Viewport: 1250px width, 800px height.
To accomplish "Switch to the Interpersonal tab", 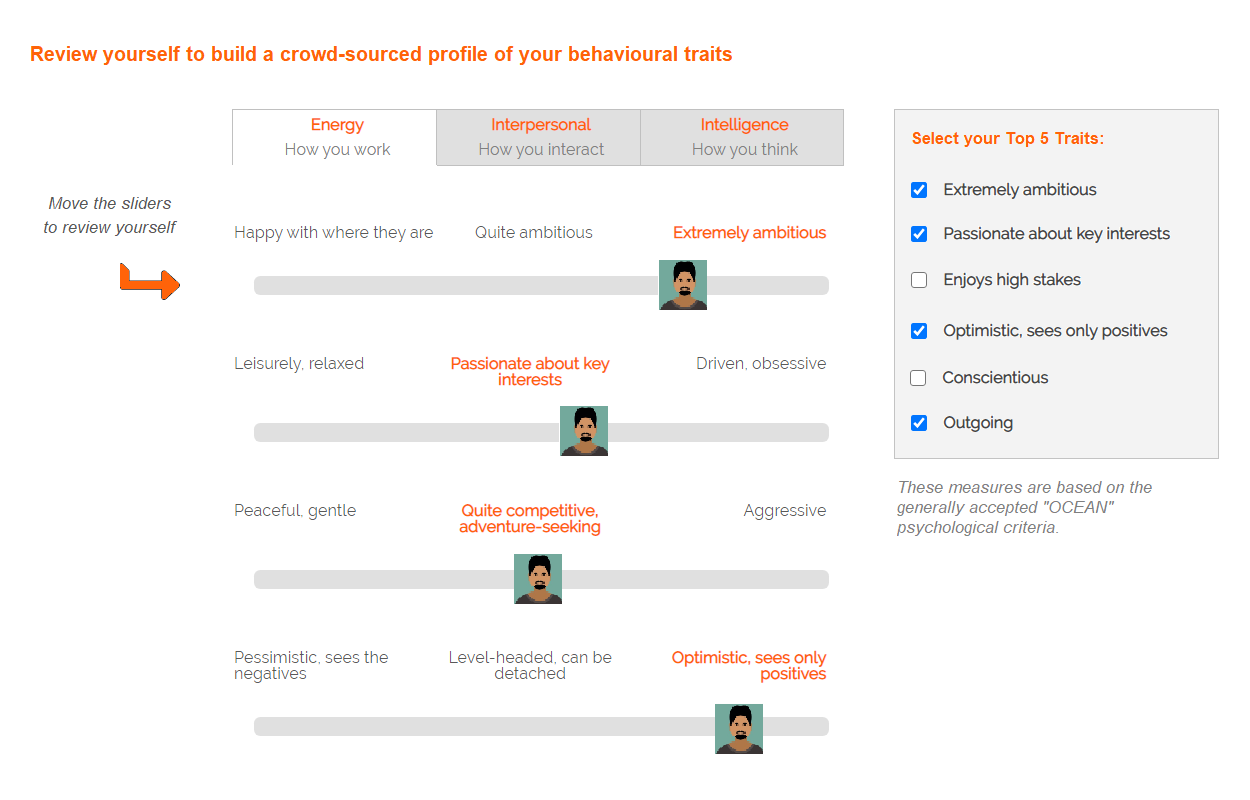I will point(540,137).
